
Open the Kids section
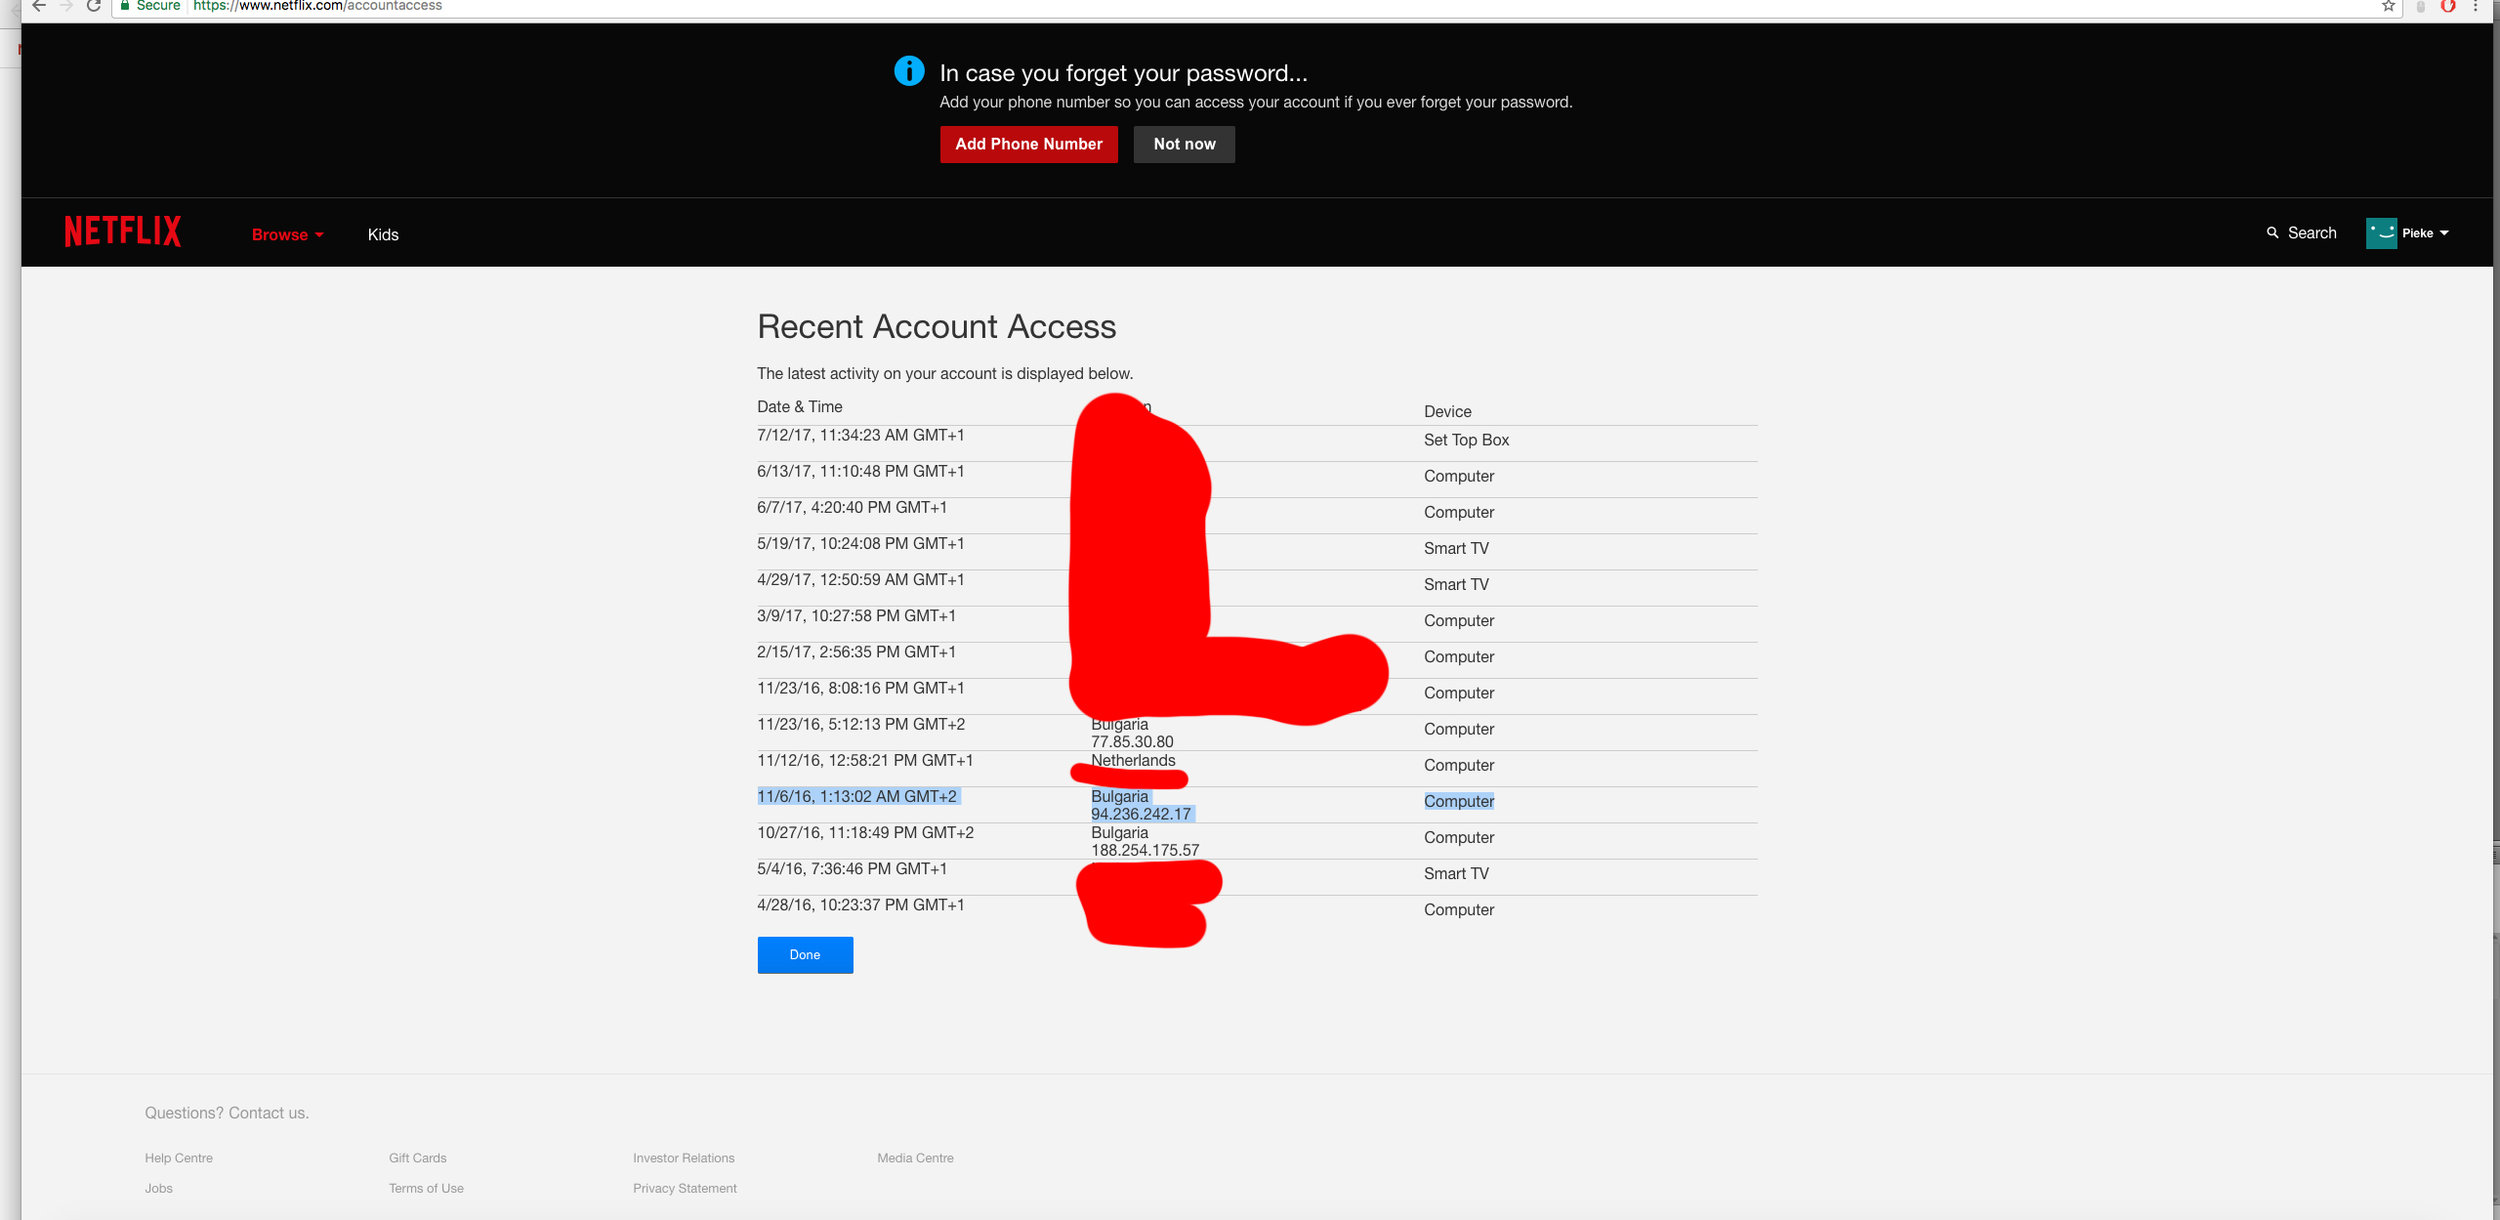pyautogui.click(x=383, y=235)
